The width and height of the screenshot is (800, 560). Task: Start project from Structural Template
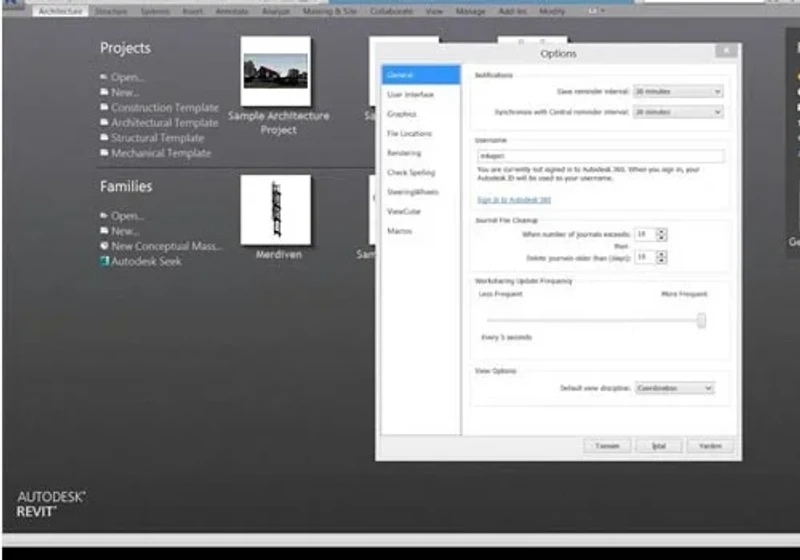[158, 138]
